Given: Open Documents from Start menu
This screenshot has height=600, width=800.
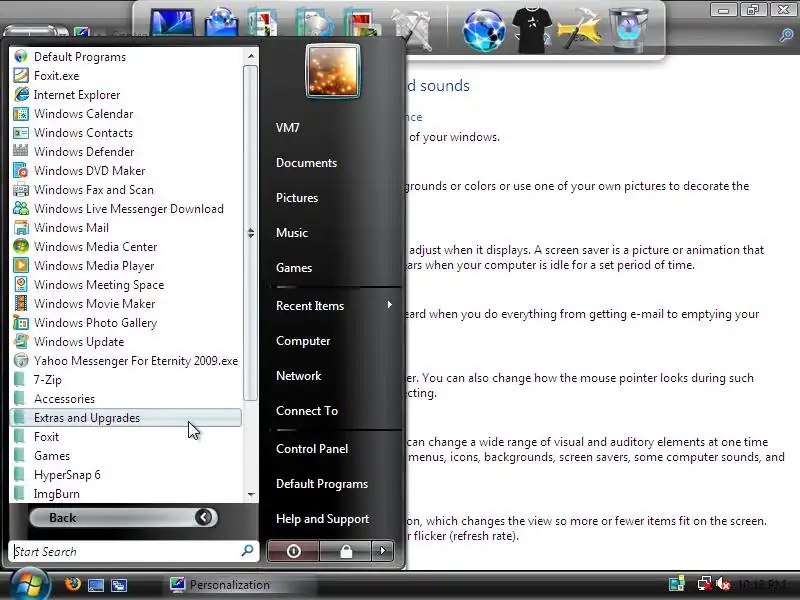Looking at the screenshot, I should point(307,163).
